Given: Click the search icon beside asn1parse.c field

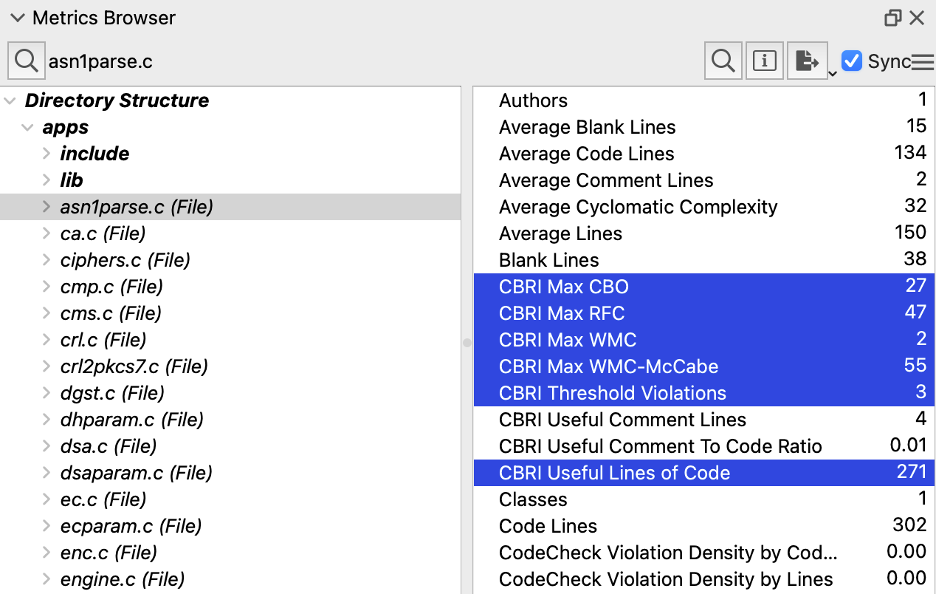Looking at the screenshot, I should [26, 60].
